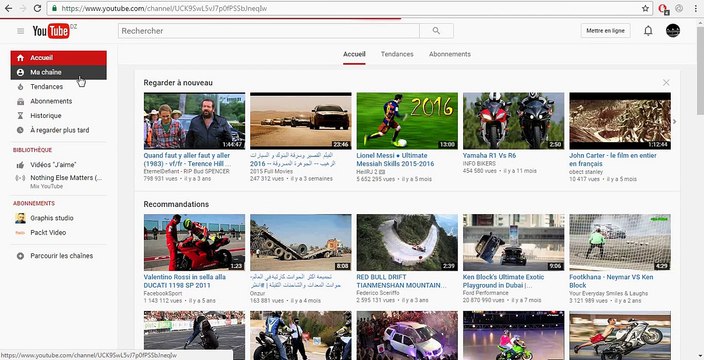
Task: Click the Recommandations section heading
Action: [x=176, y=204]
